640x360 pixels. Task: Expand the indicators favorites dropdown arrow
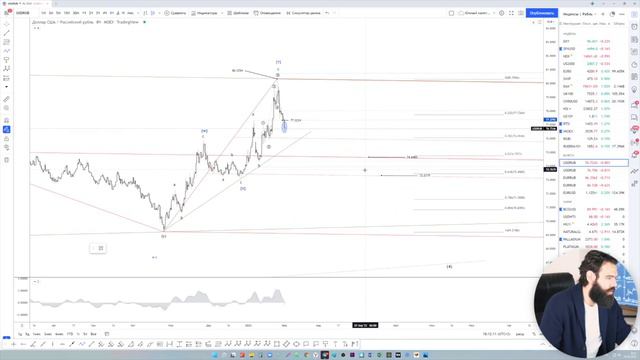pyautogui.click(x=222, y=13)
